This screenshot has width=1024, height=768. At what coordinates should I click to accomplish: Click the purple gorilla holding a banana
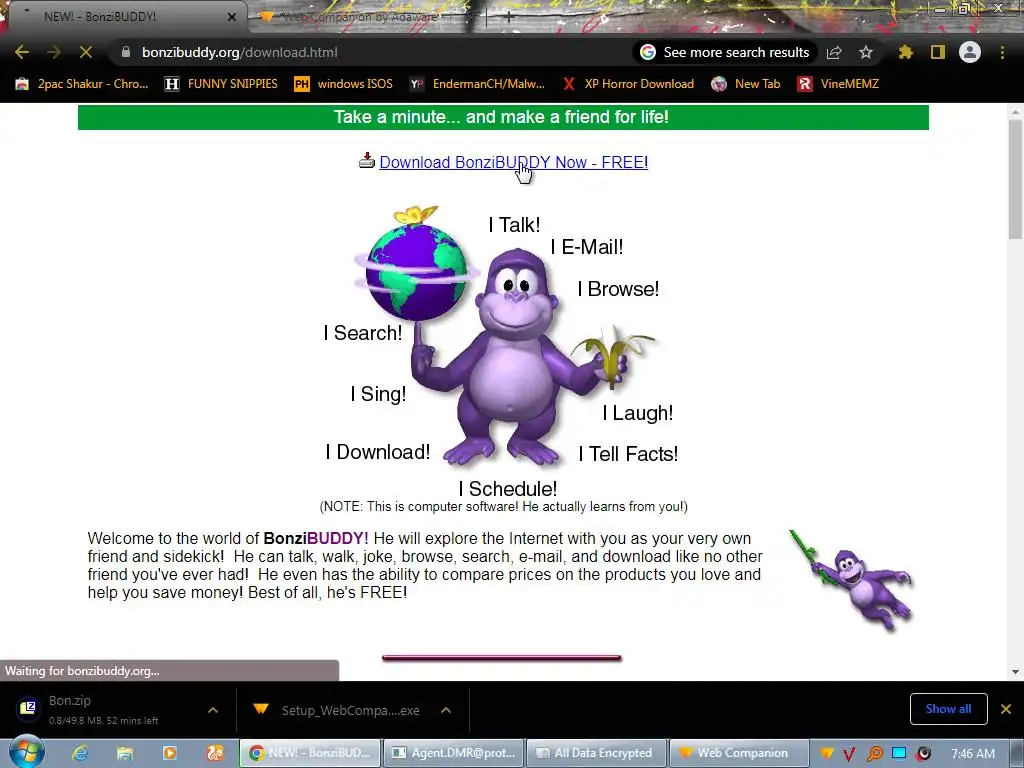(x=516, y=358)
